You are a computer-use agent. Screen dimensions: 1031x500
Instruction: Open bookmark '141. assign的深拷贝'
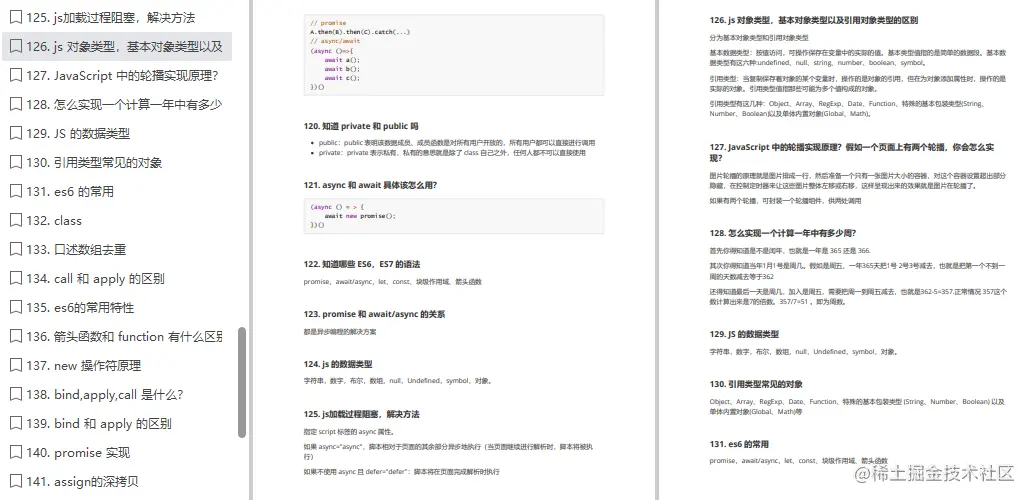[82, 481]
